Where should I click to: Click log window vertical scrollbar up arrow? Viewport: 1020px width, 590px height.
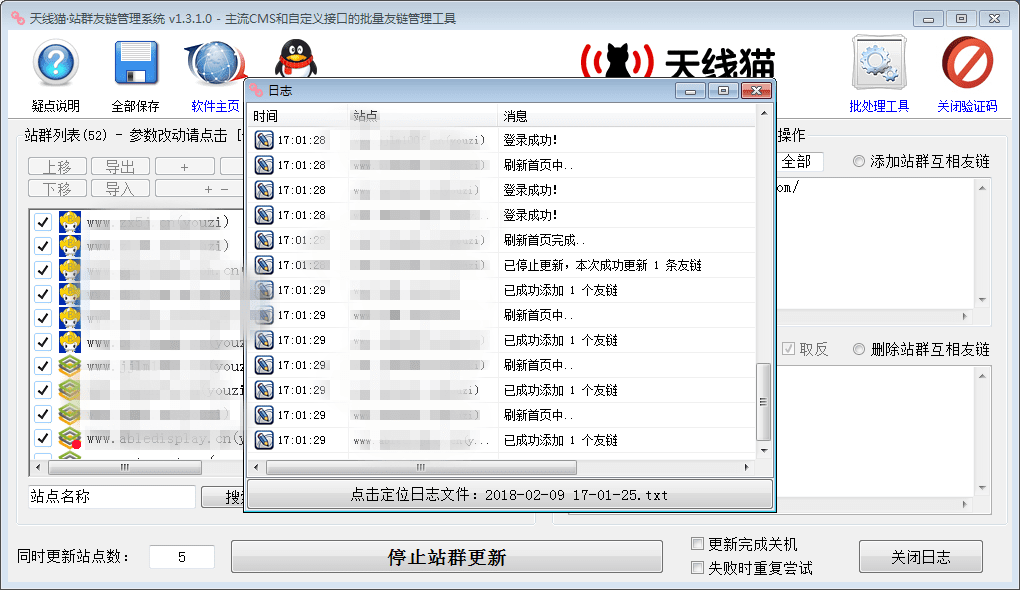764,113
